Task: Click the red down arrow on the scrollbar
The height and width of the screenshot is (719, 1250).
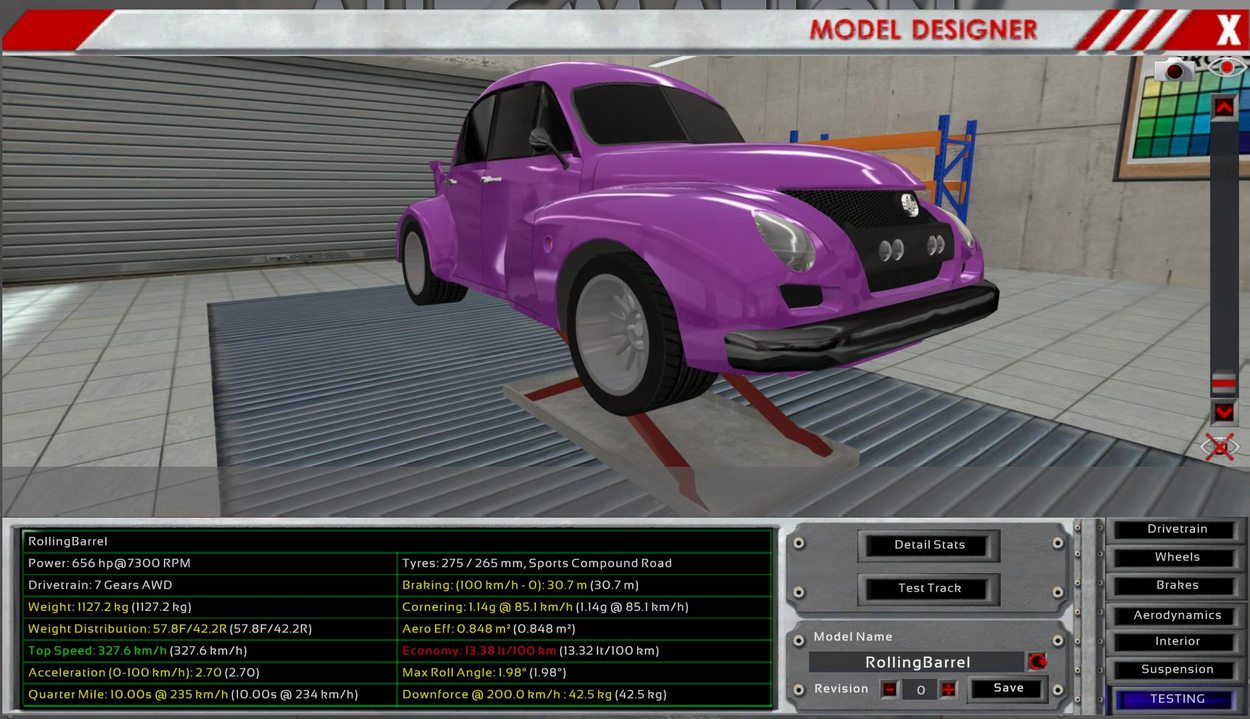Action: coord(1224,412)
